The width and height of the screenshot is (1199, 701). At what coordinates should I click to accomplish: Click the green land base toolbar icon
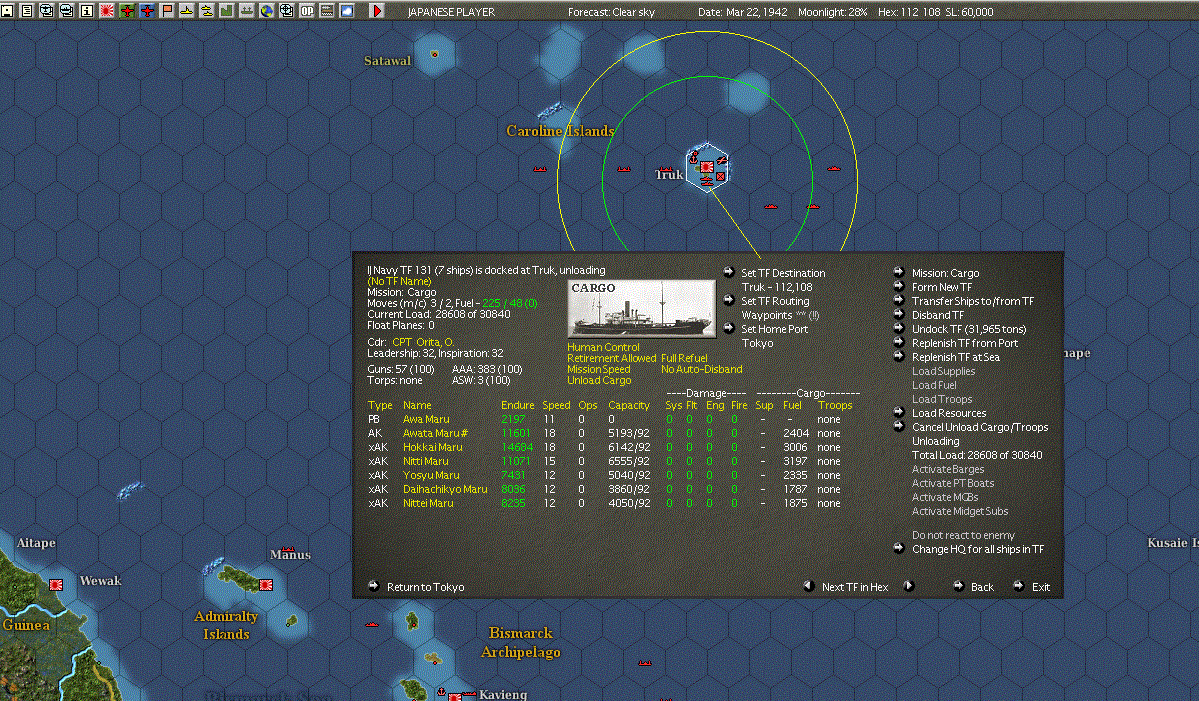226,11
